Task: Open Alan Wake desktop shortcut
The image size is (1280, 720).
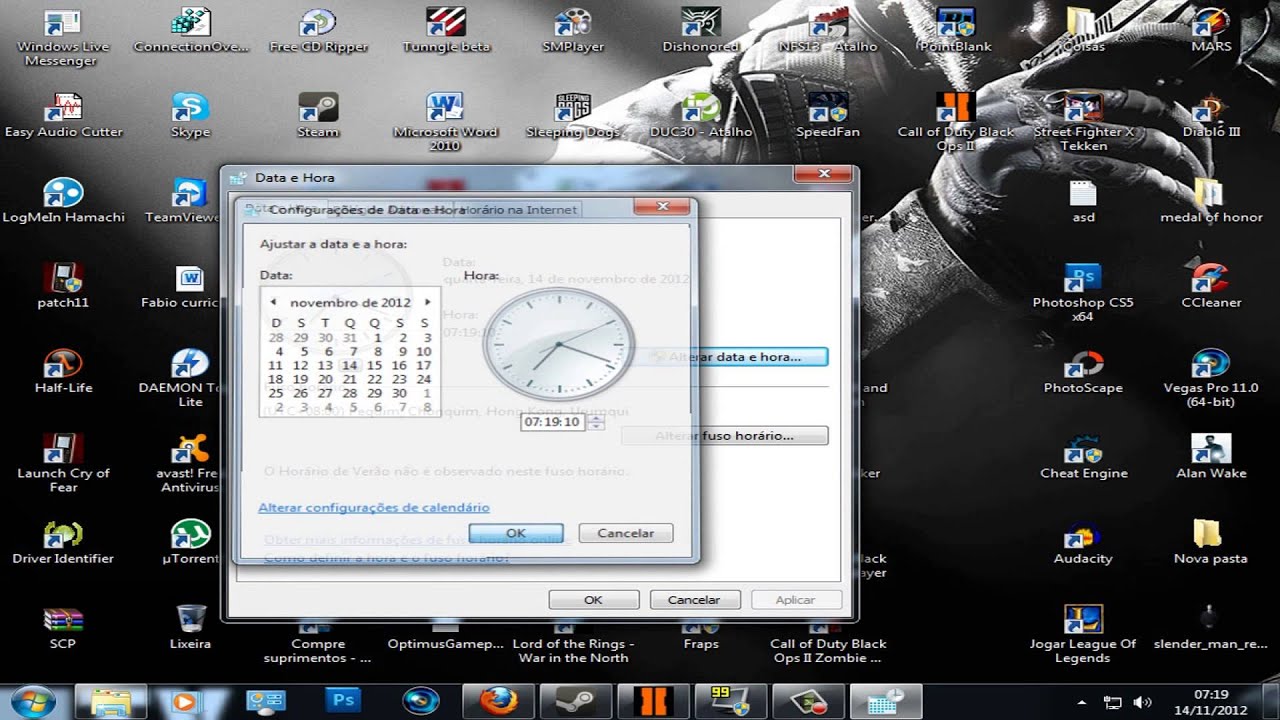Action: click(1211, 458)
